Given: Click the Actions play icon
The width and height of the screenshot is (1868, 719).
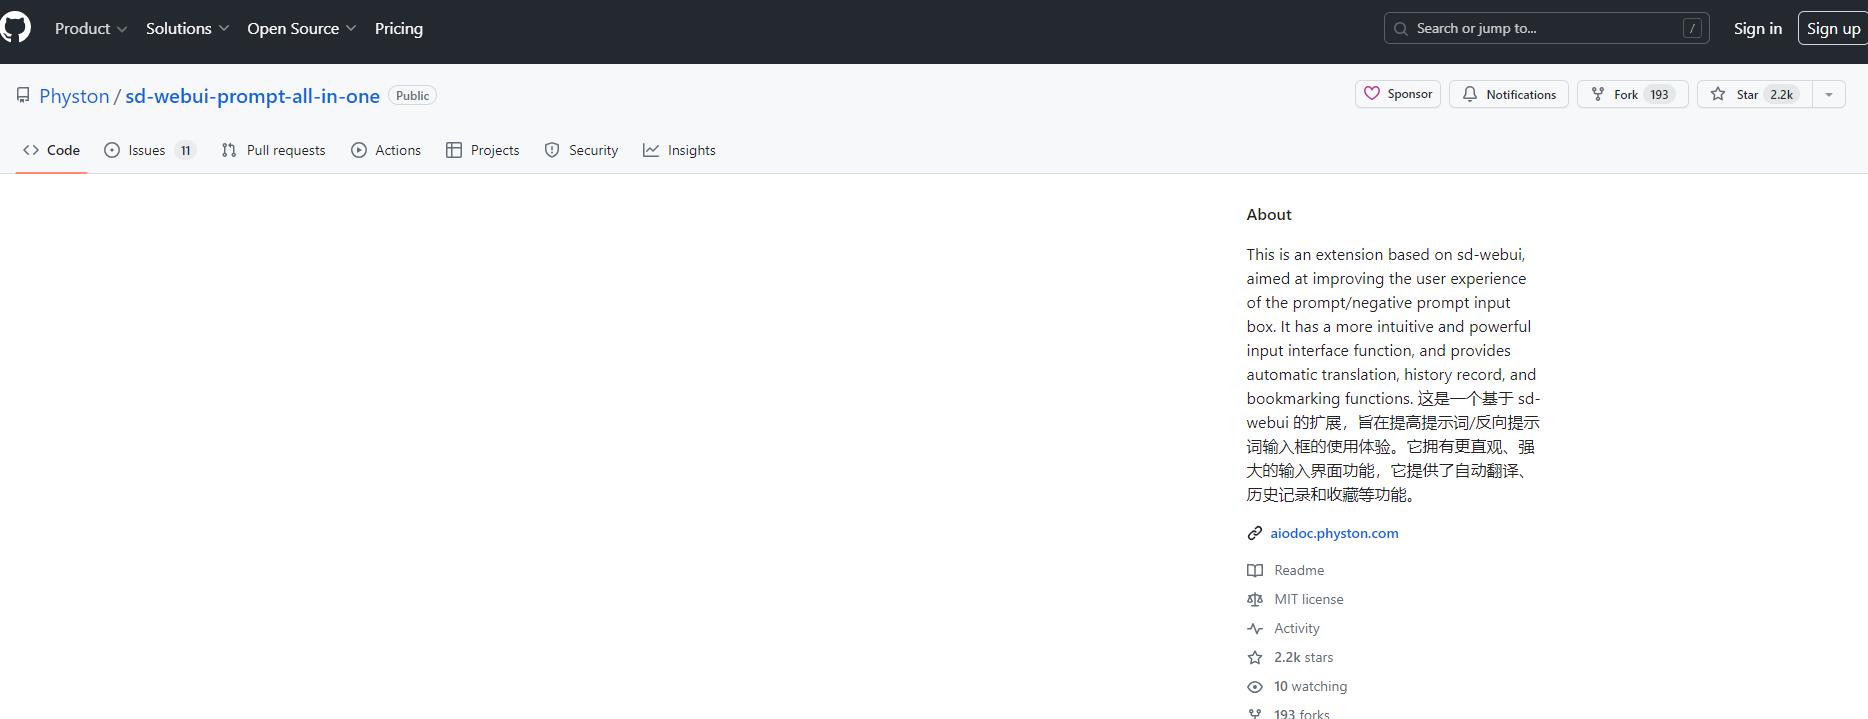Looking at the screenshot, I should point(359,150).
